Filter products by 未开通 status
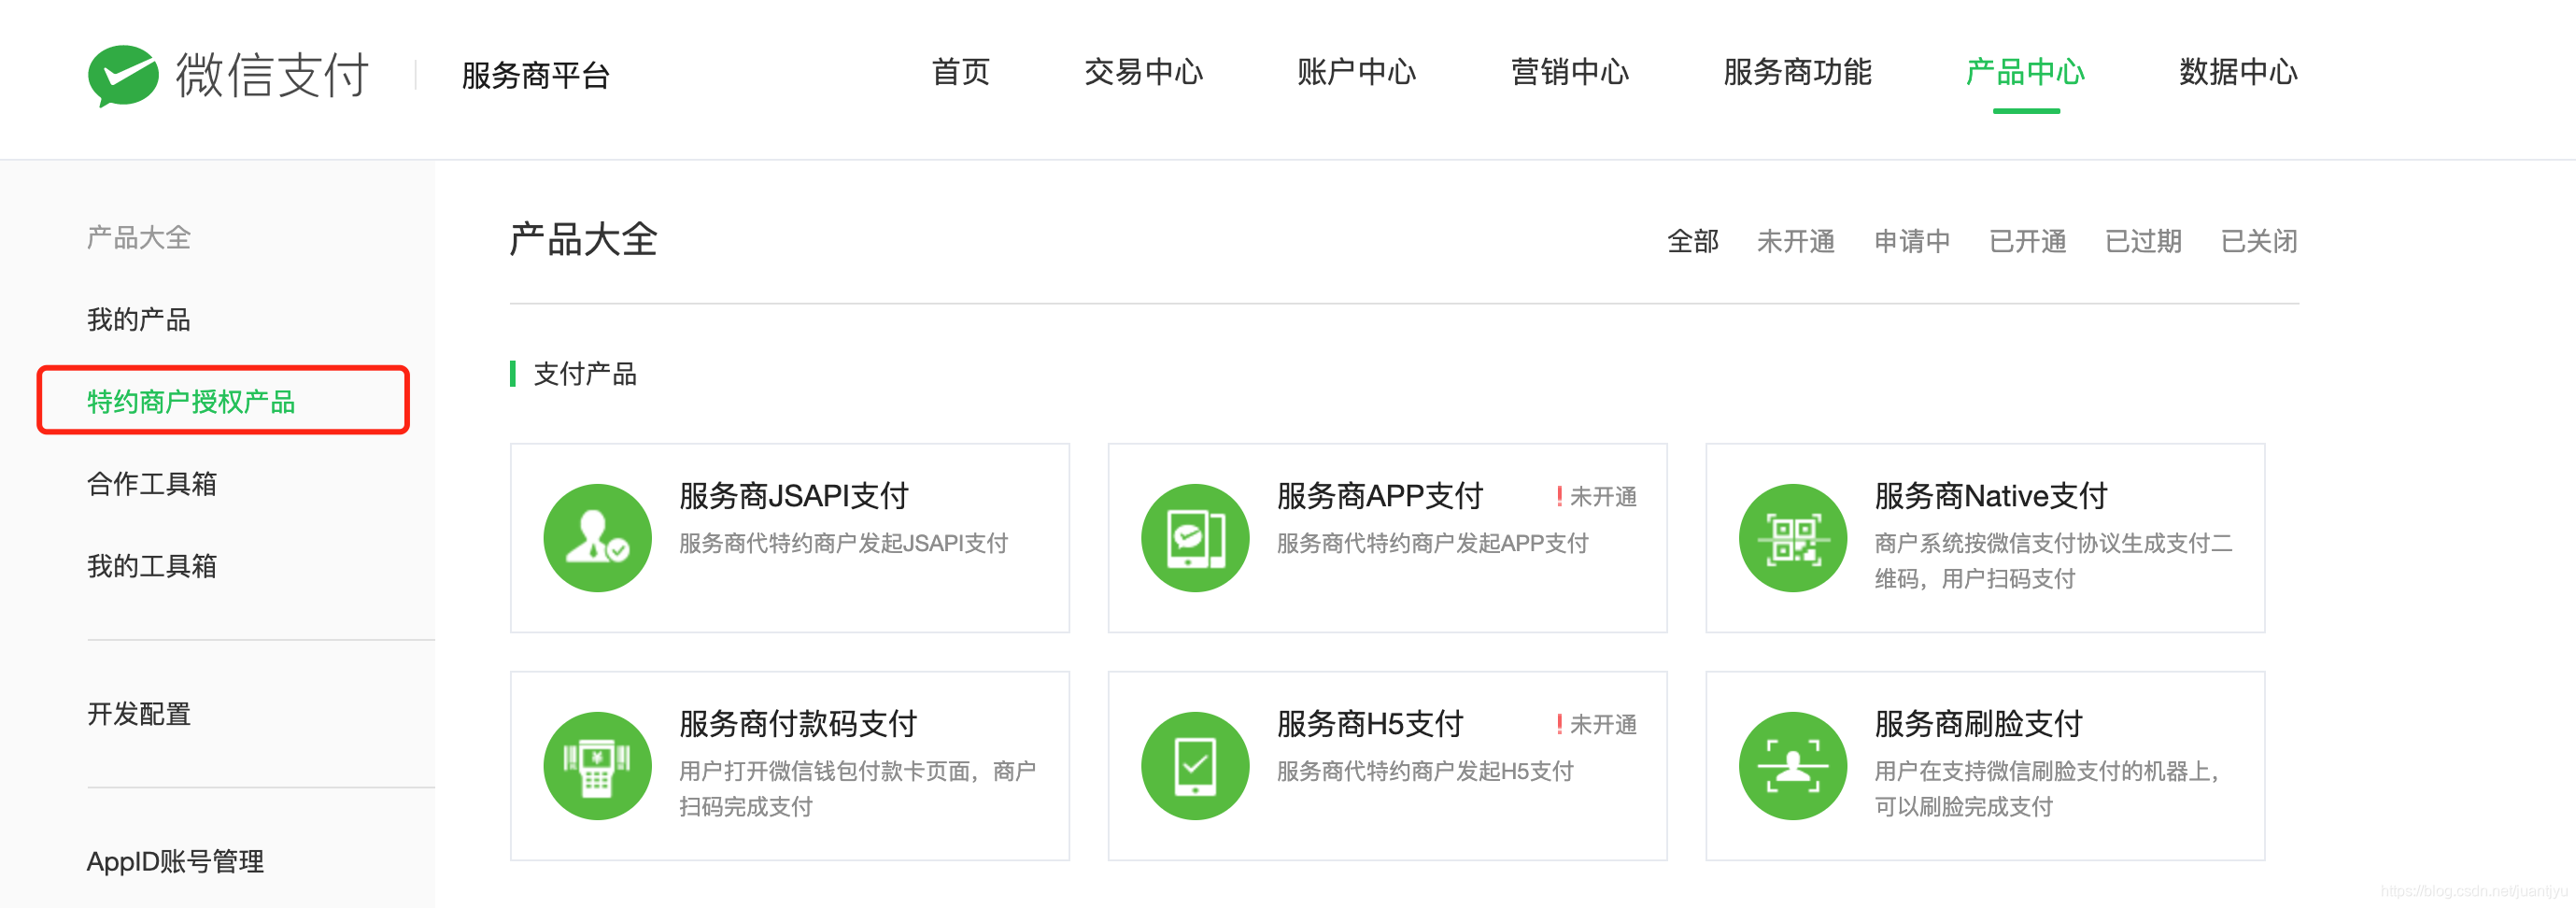The width and height of the screenshot is (2576, 908). (x=1796, y=241)
